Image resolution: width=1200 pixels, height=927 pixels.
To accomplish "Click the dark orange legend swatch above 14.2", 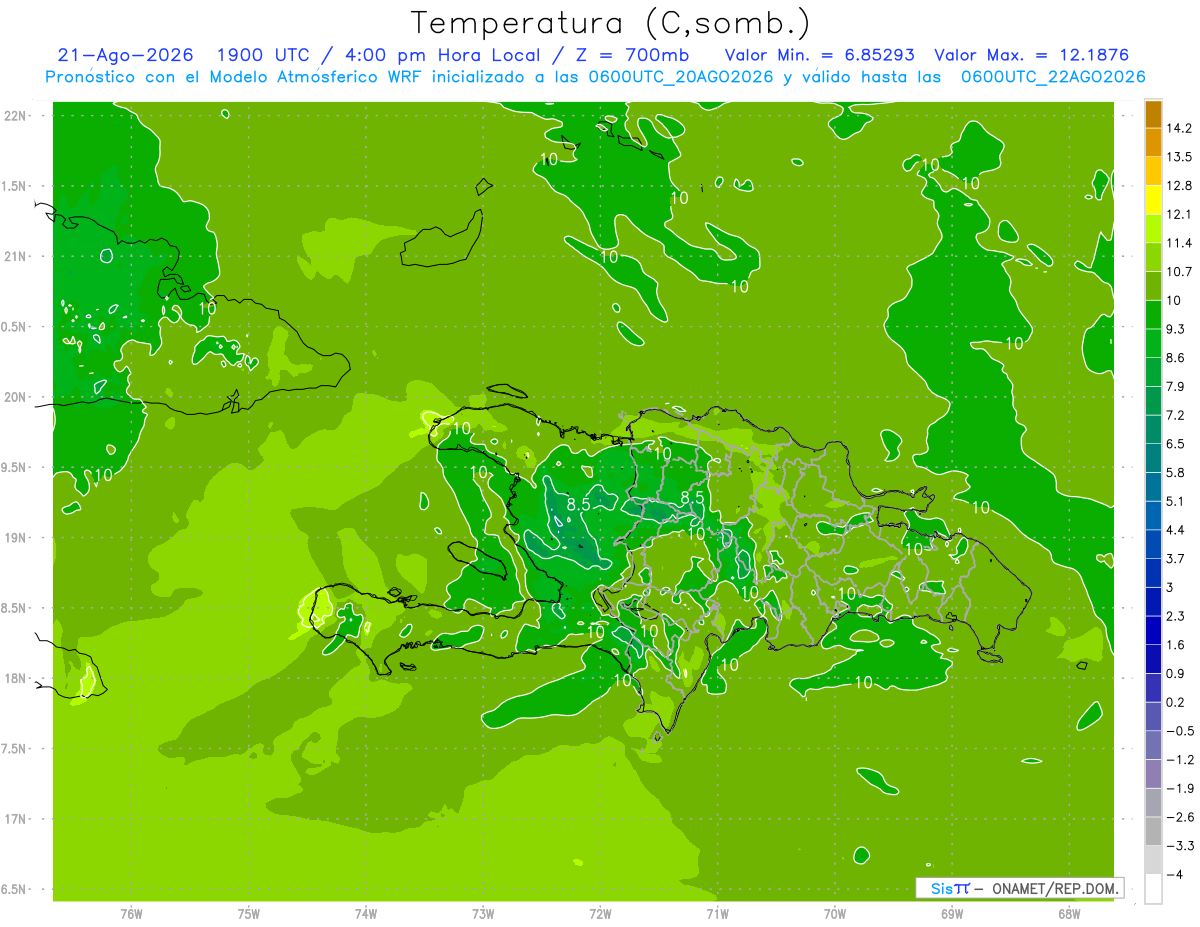I will click(x=1154, y=114).
